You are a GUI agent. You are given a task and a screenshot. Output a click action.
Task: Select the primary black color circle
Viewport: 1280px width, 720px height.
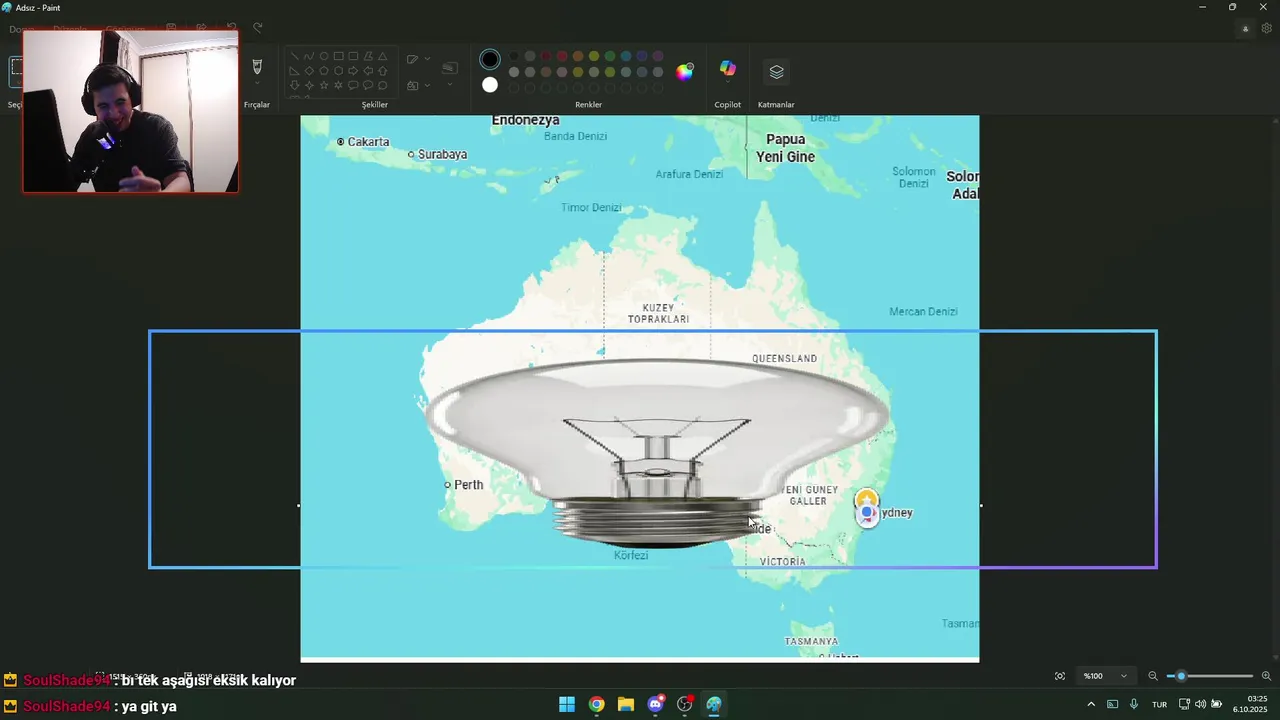click(x=490, y=59)
